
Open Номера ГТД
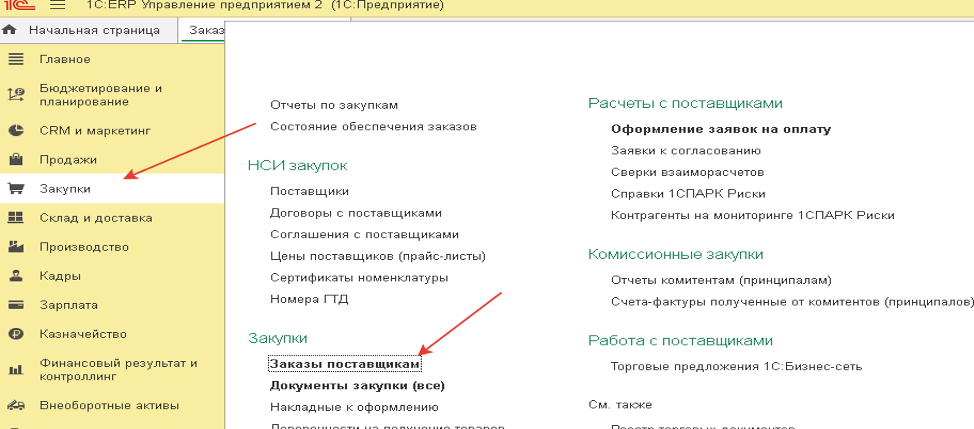tap(309, 299)
